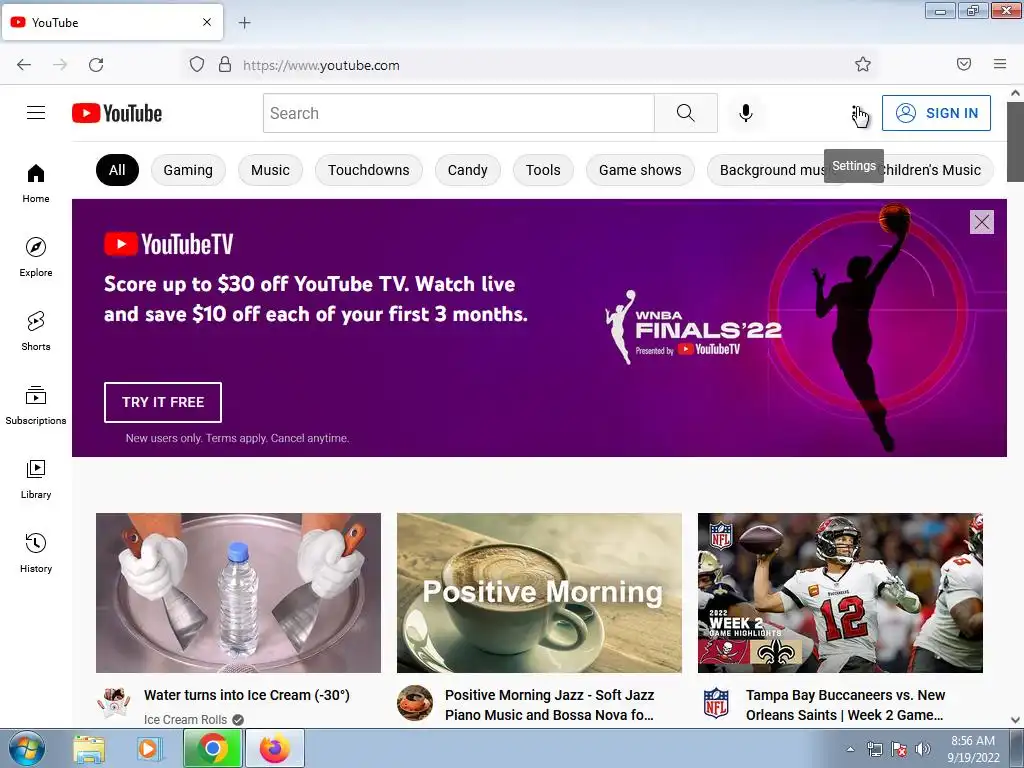Open title 'Water turns into Ice Cream (-30°)'
The height and width of the screenshot is (768, 1024).
(247, 696)
